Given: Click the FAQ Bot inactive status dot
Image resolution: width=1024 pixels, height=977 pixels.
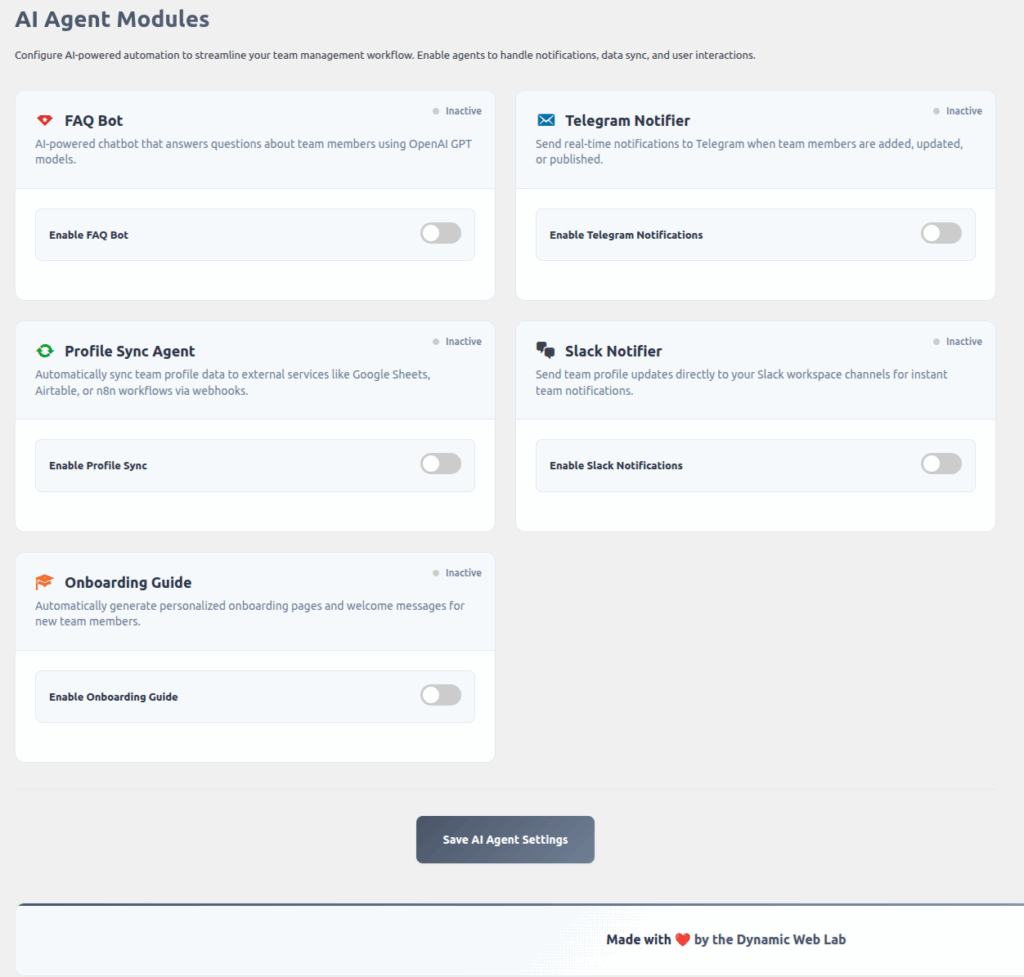Looking at the screenshot, I should click(436, 111).
